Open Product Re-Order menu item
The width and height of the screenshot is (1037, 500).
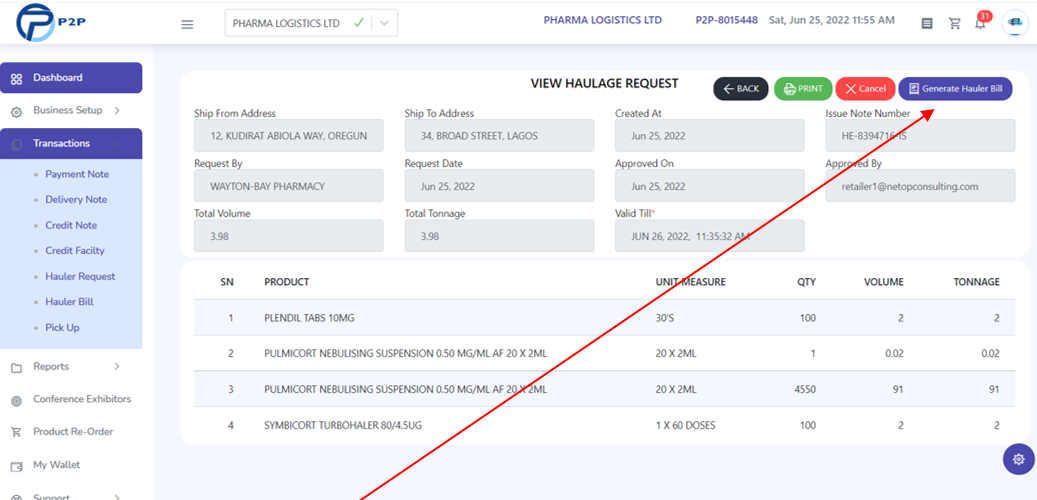pyautogui.click(x=73, y=431)
